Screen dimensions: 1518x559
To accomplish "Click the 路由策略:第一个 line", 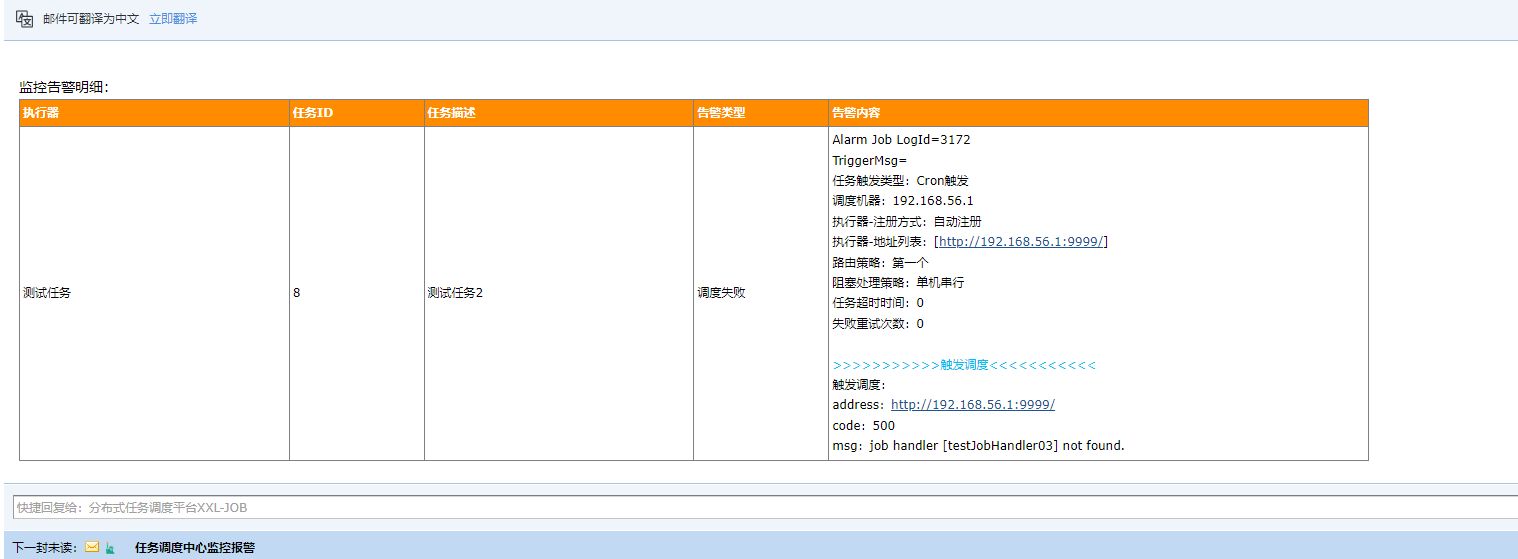I will point(881,262).
